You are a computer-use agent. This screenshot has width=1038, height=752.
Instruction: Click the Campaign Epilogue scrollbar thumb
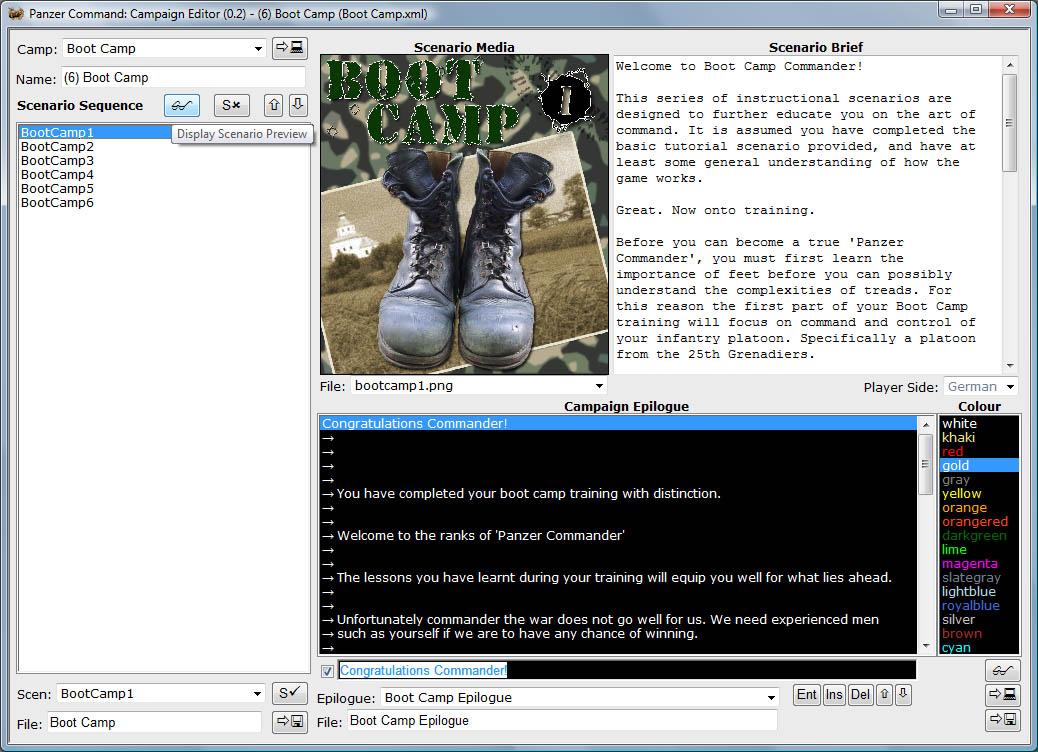[925, 465]
